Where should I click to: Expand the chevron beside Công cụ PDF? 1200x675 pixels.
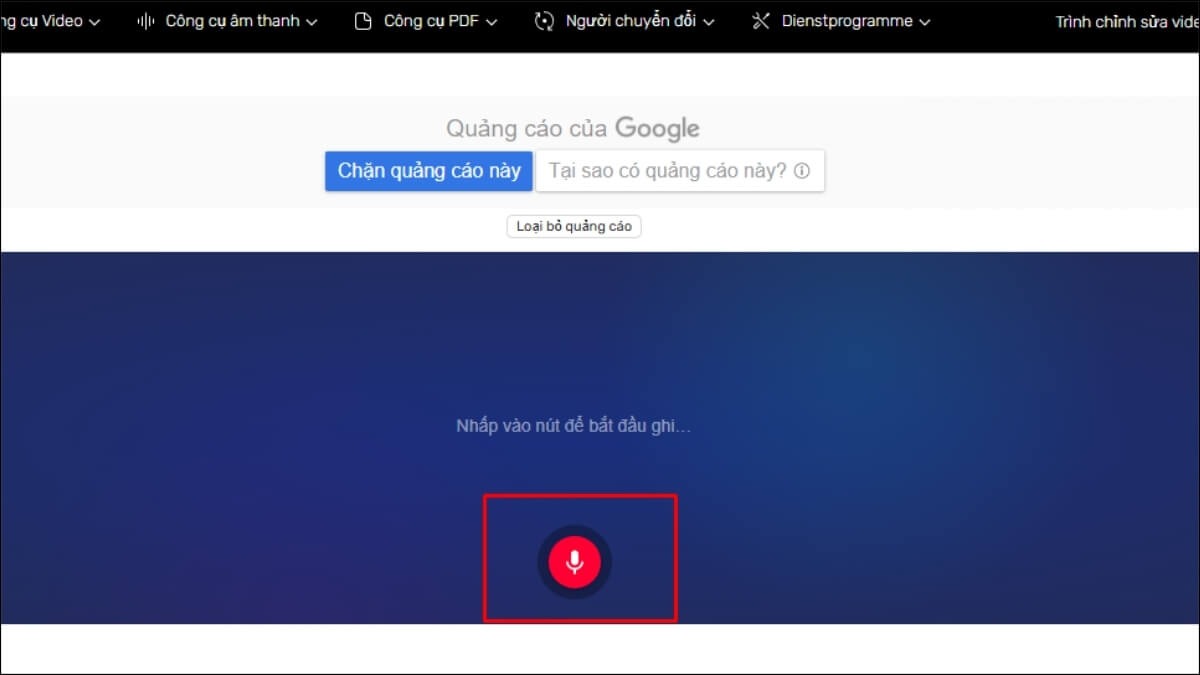coord(491,22)
